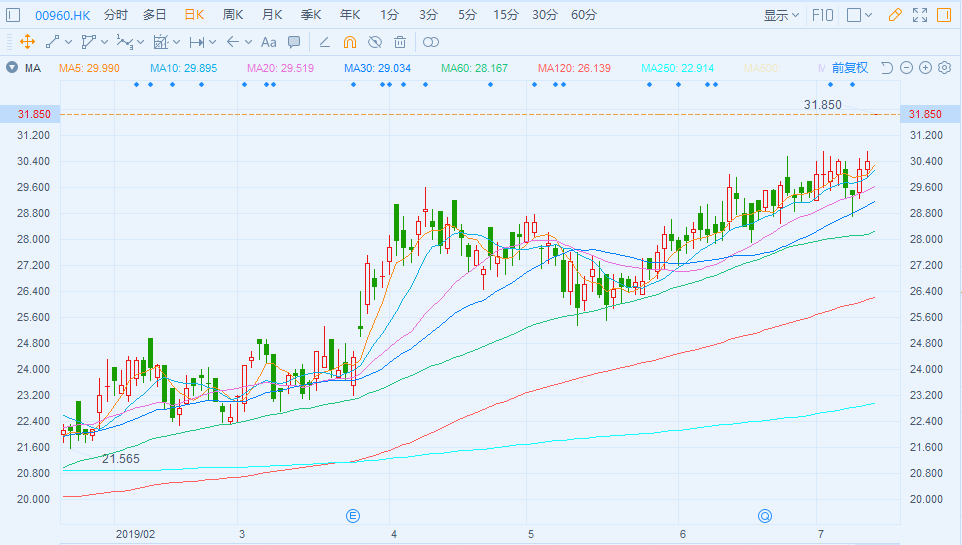The height and width of the screenshot is (545, 962).
Task: Open chart indicator settings gear
Action: [x=944, y=68]
